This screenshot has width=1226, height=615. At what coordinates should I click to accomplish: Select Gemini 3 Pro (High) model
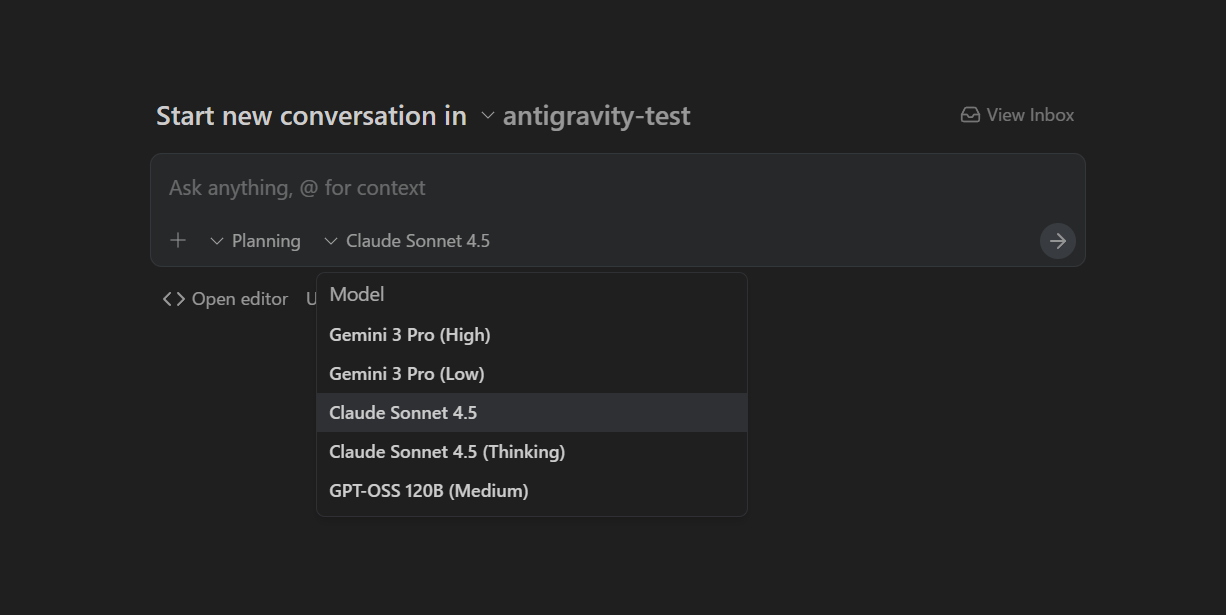410,335
